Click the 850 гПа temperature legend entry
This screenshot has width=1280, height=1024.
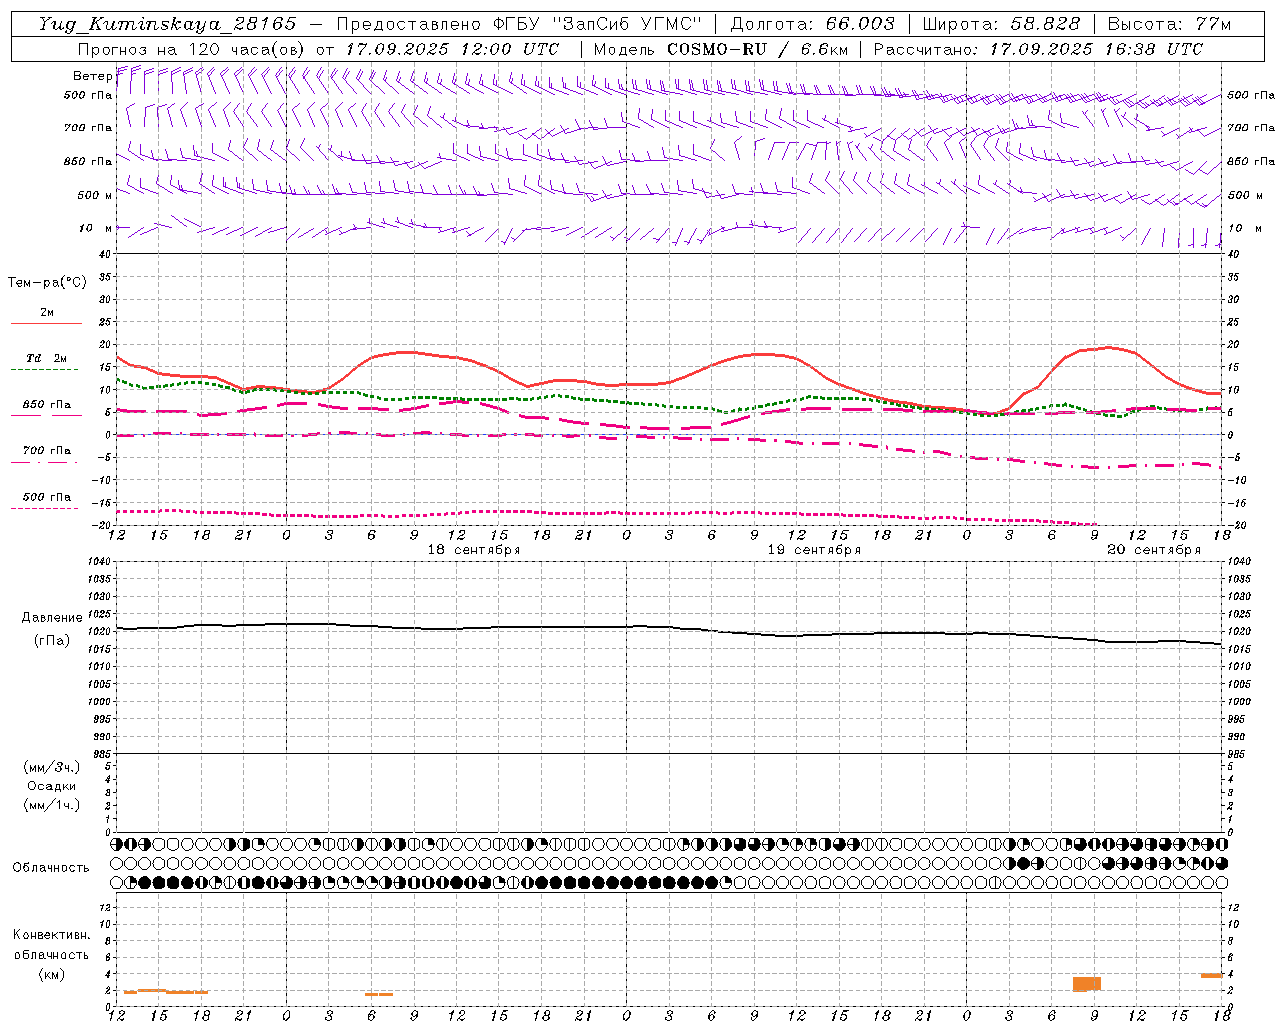pos(46,405)
